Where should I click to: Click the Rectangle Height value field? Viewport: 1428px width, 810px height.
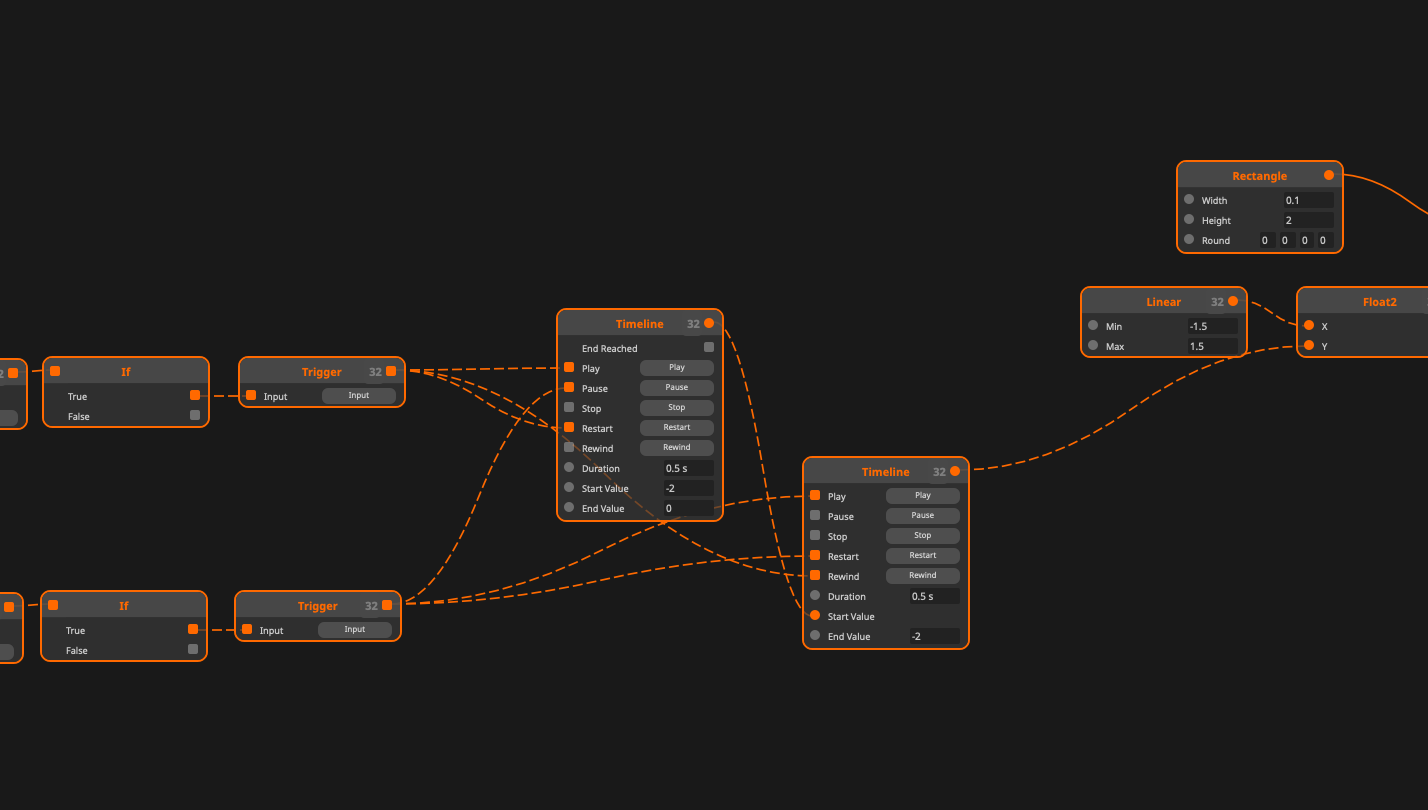[1307, 220]
